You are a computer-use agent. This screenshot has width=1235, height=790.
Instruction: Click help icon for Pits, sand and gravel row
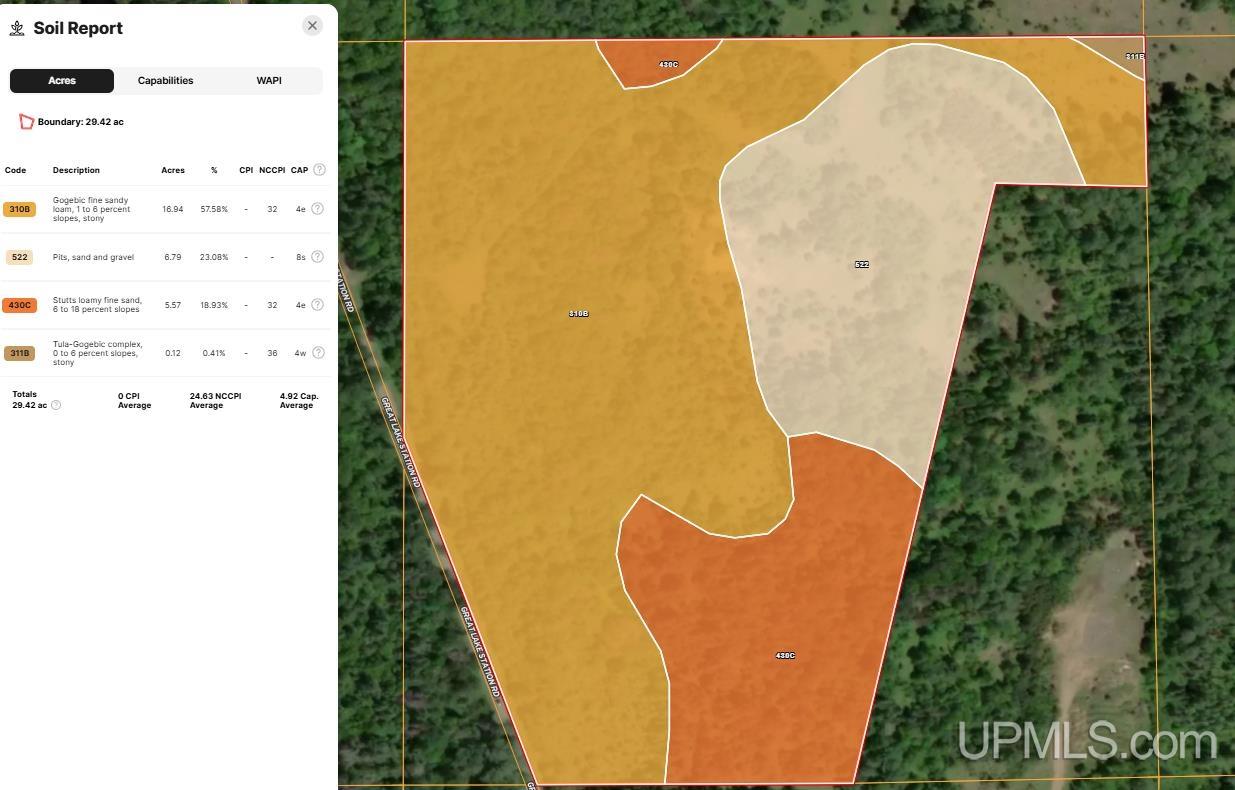coord(317,257)
